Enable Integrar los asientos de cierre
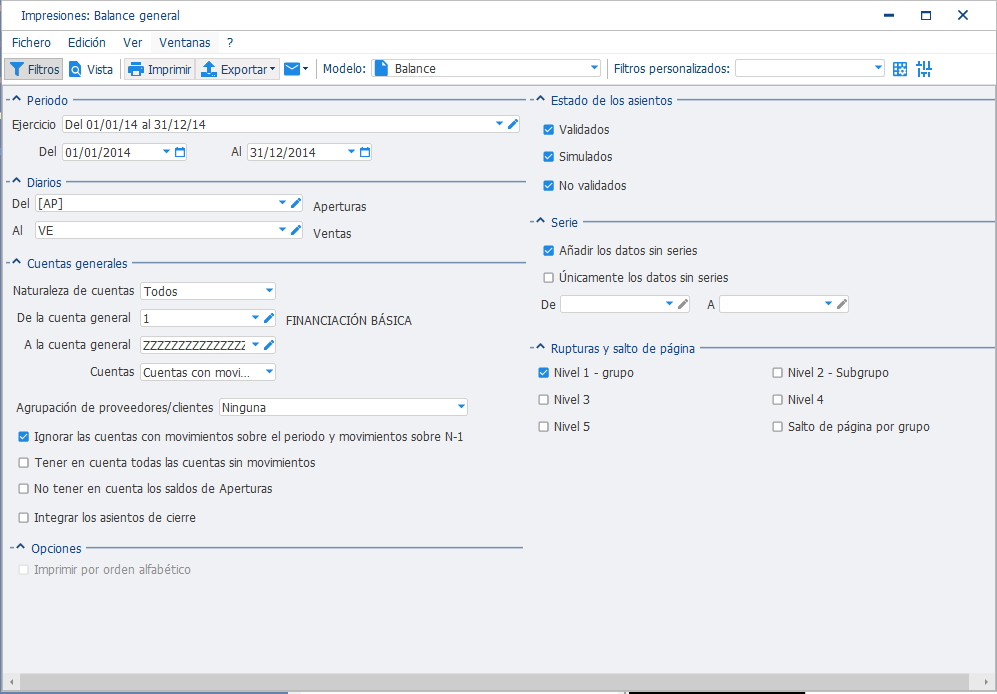The width and height of the screenshot is (997, 694). tap(24, 518)
